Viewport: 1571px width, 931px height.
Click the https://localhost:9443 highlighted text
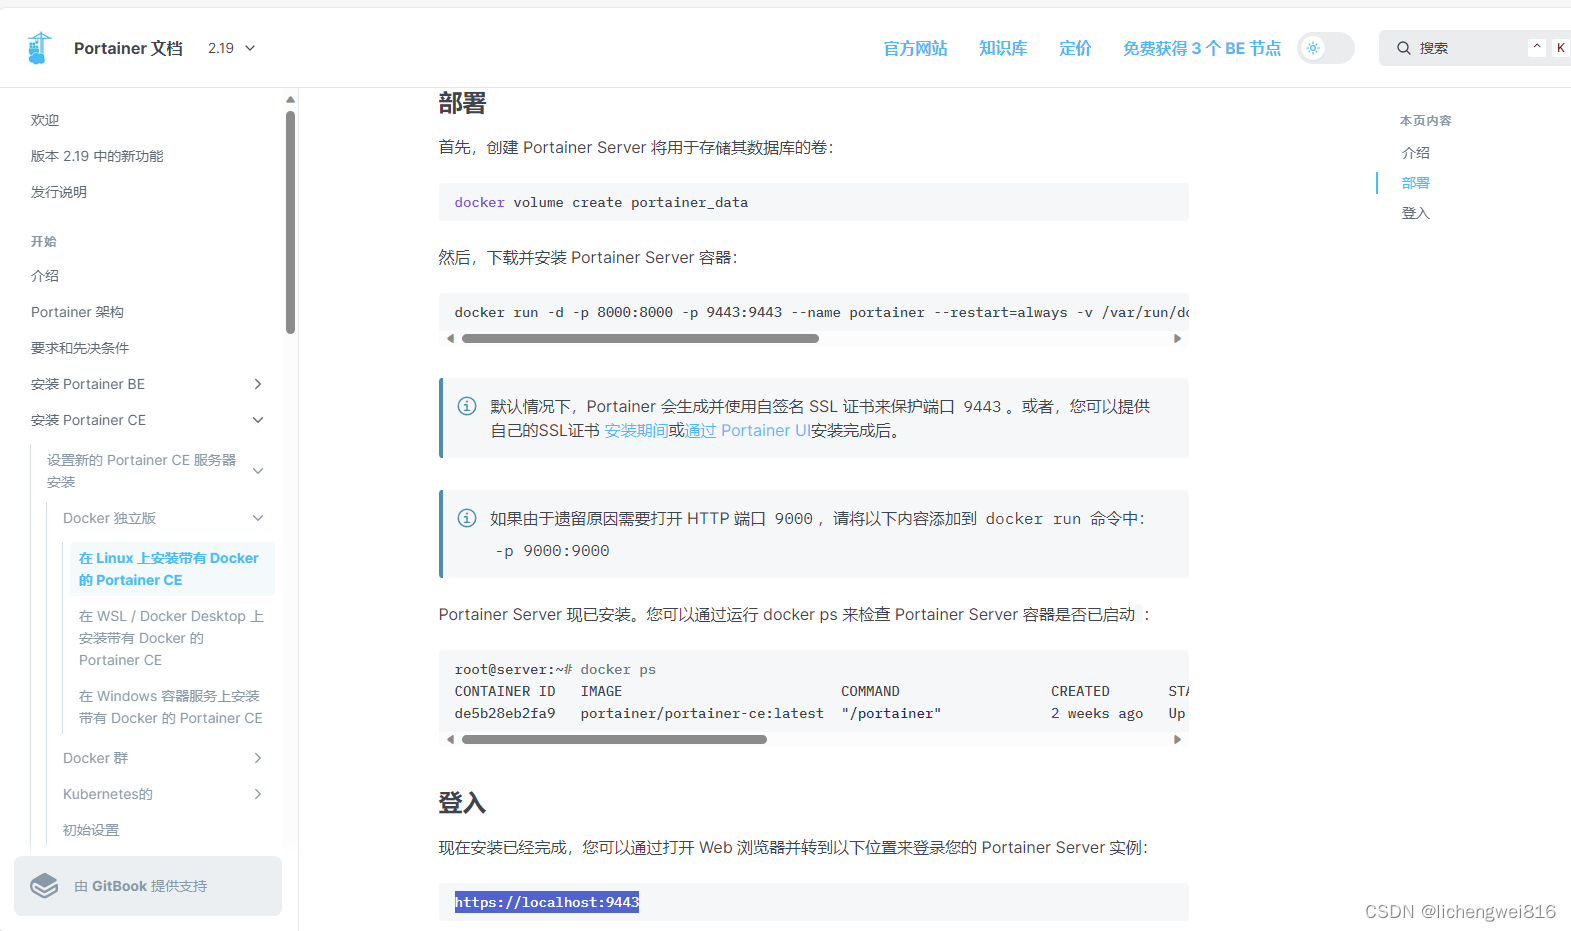click(x=547, y=902)
